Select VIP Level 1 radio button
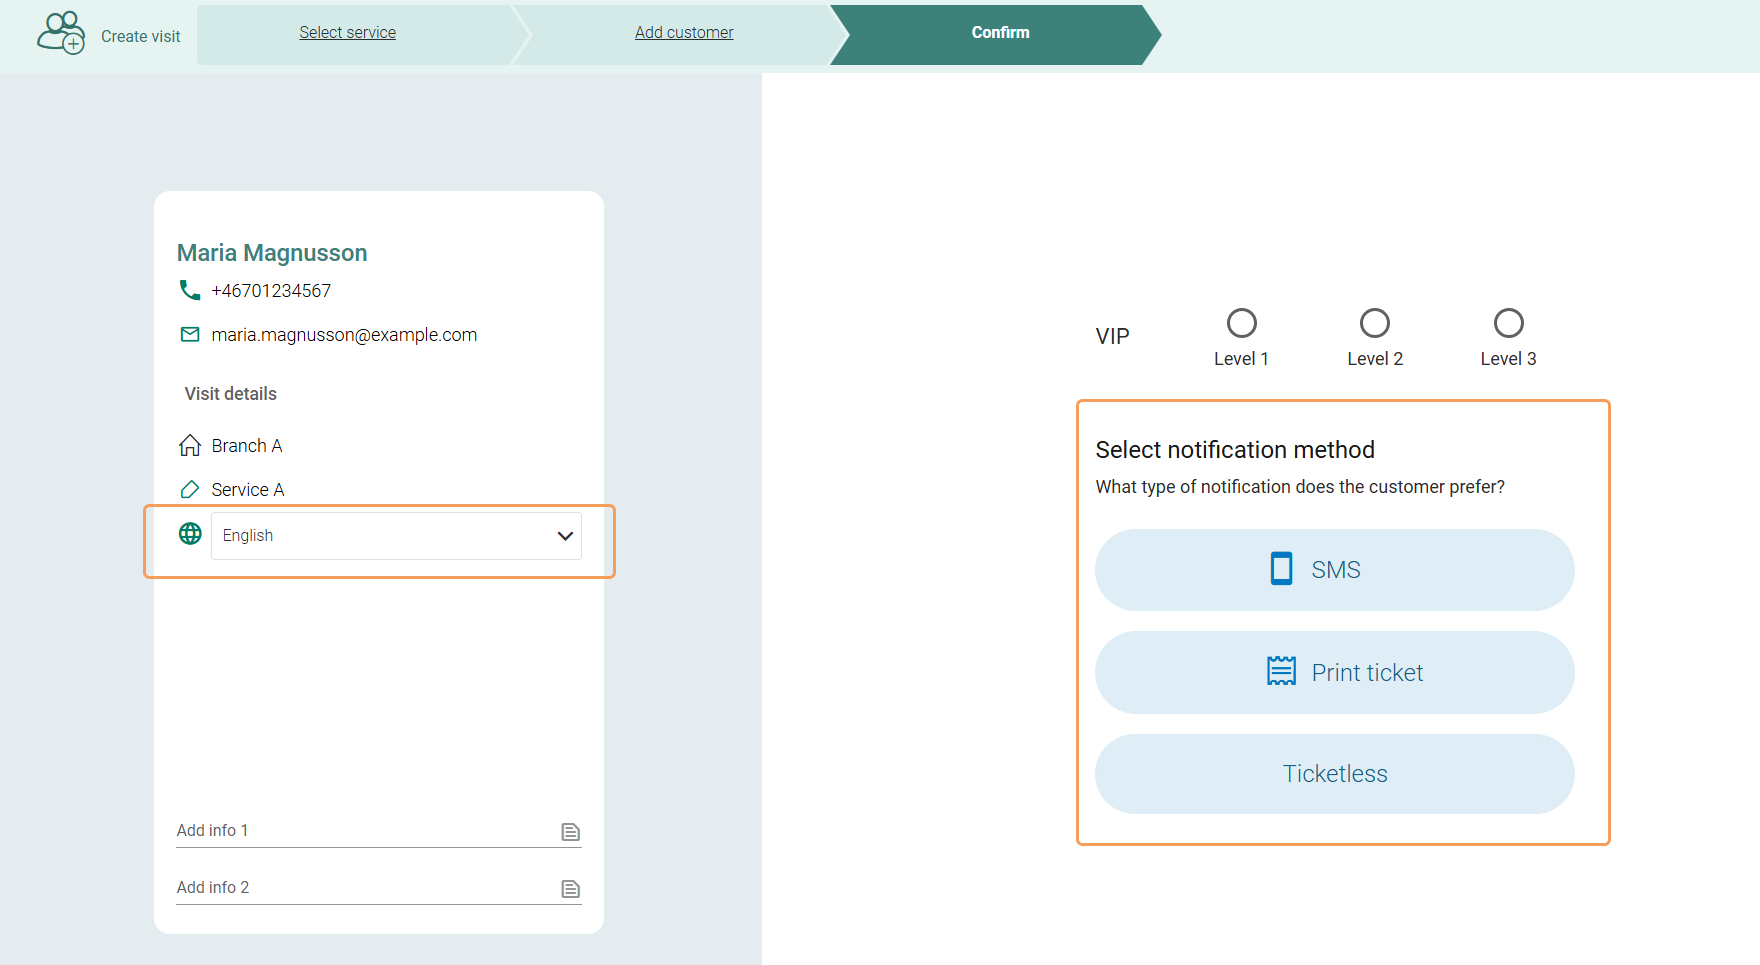 1241,323
